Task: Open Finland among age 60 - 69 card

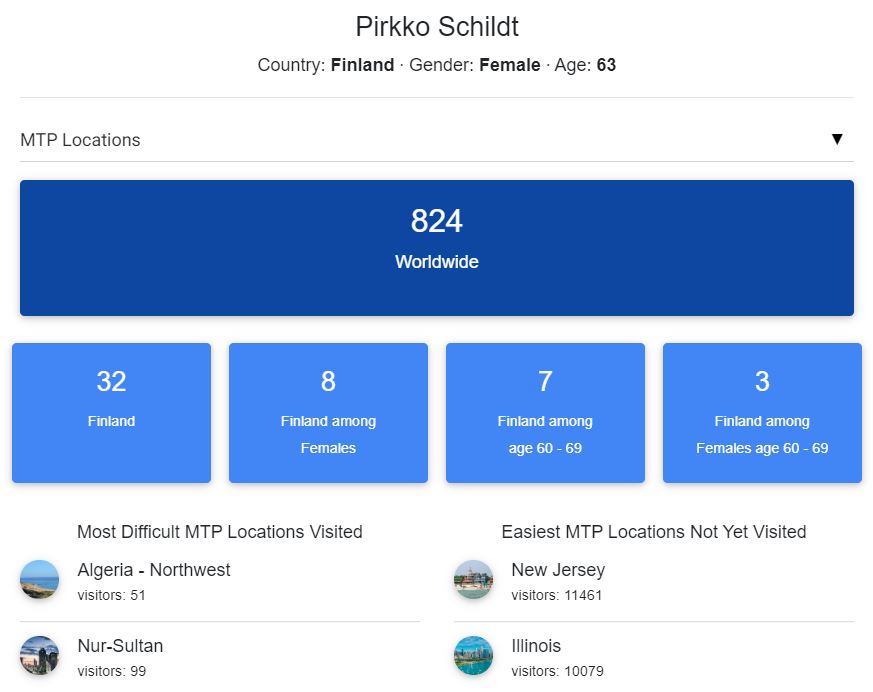Action: pyautogui.click(x=545, y=413)
